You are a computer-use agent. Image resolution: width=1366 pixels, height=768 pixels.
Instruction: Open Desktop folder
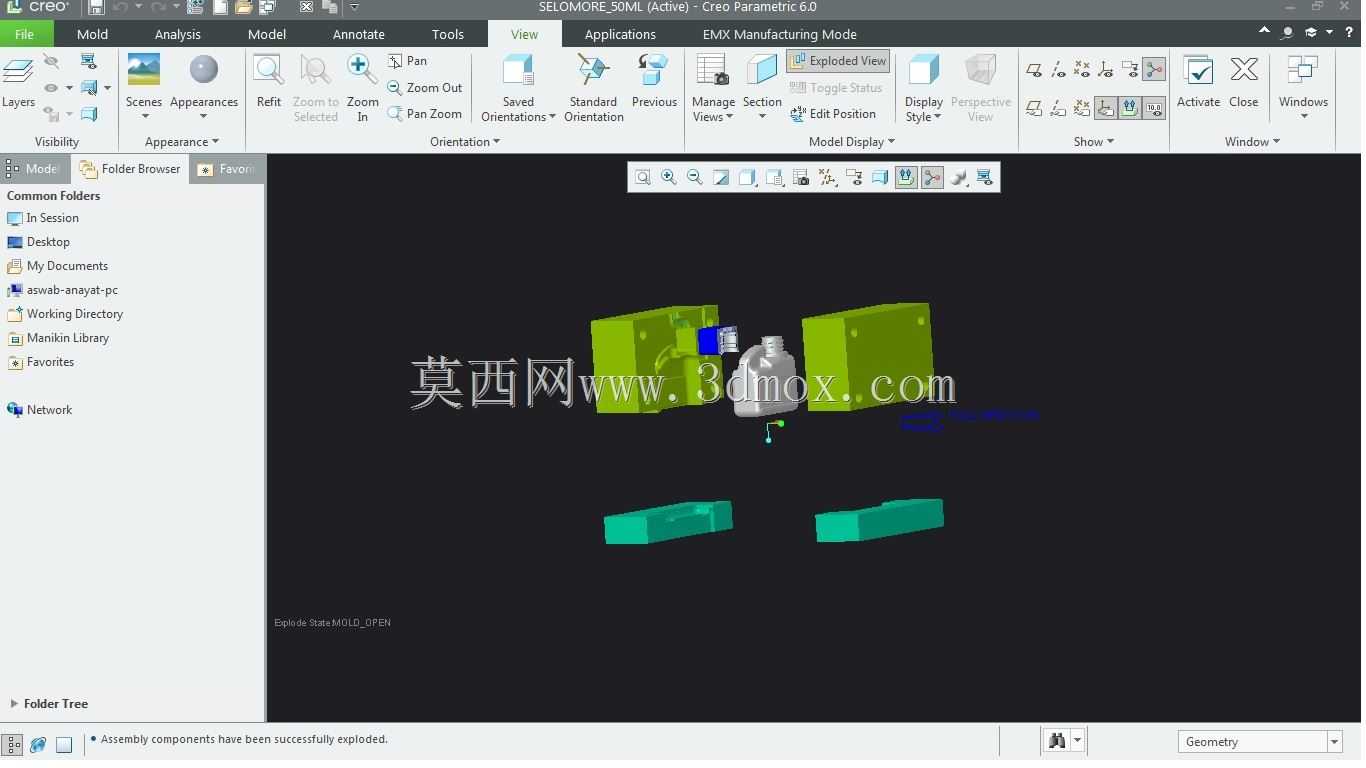pyautogui.click(x=38, y=242)
